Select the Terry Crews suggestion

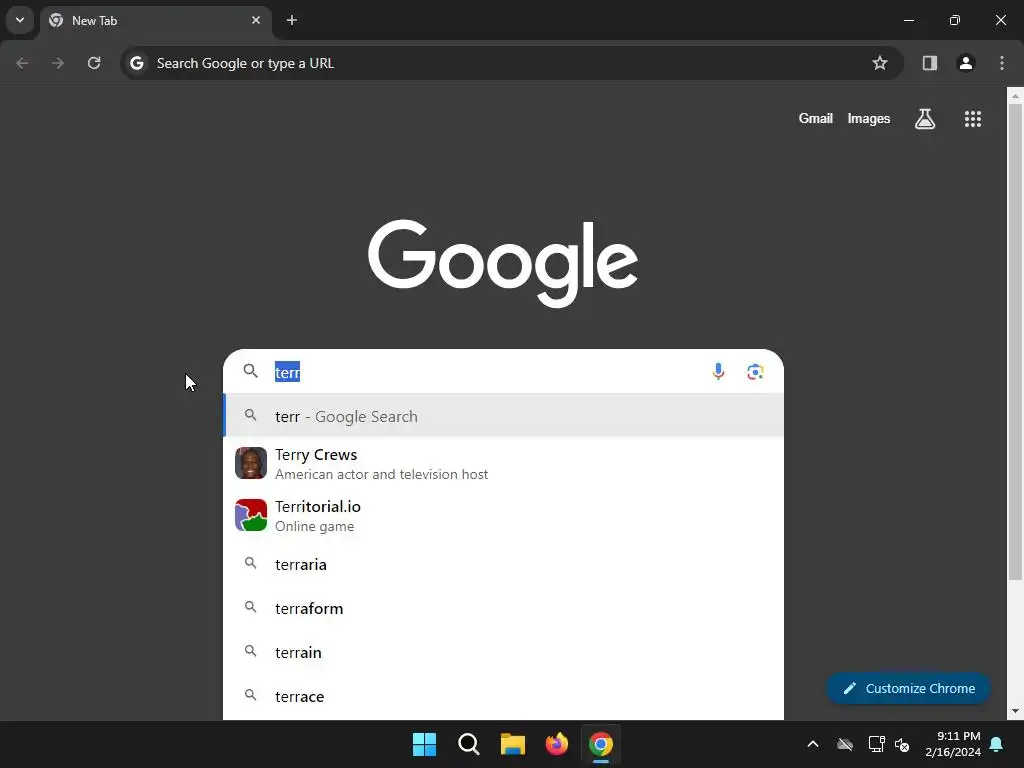tap(504, 463)
